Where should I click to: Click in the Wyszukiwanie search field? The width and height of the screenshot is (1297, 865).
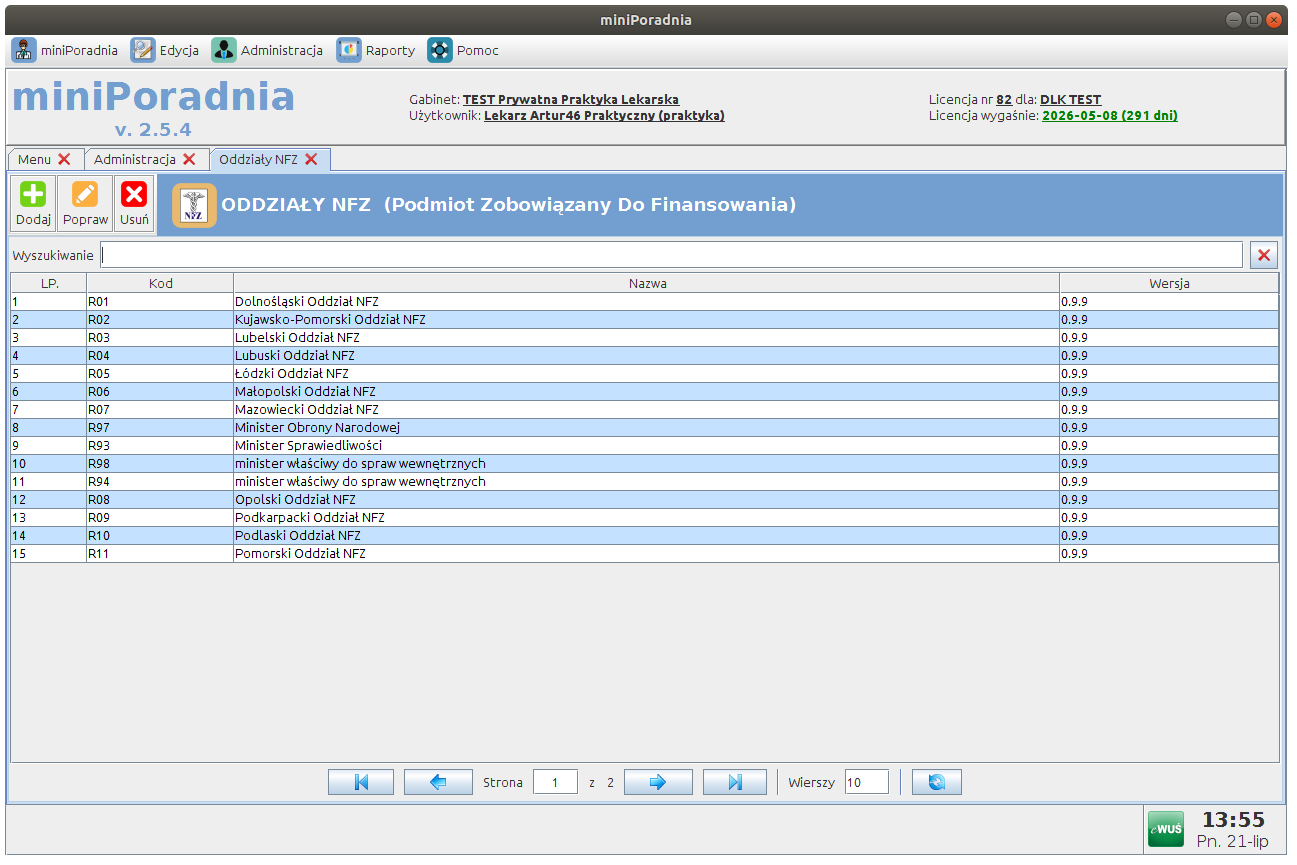tap(670, 255)
